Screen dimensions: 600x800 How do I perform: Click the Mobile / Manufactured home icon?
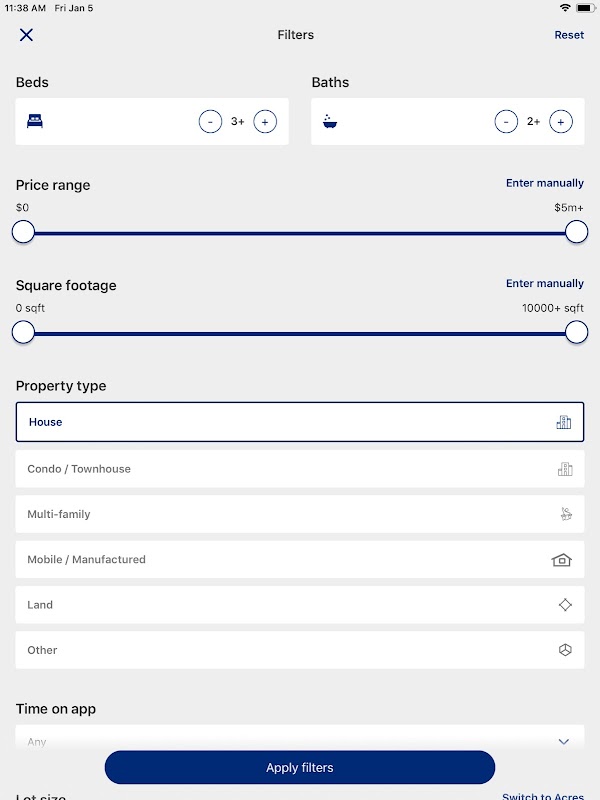(562, 560)
